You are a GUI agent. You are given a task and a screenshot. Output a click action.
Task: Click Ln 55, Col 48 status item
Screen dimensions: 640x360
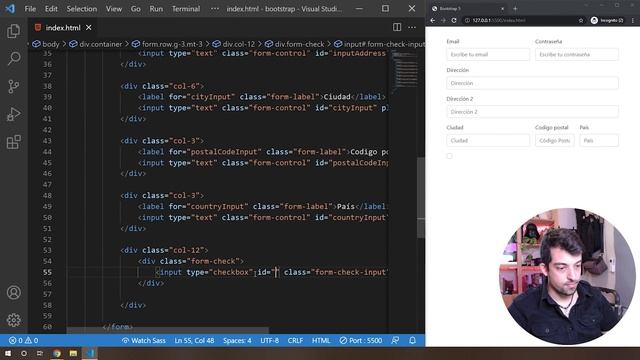pyautogui.click(x=194, y=340)
